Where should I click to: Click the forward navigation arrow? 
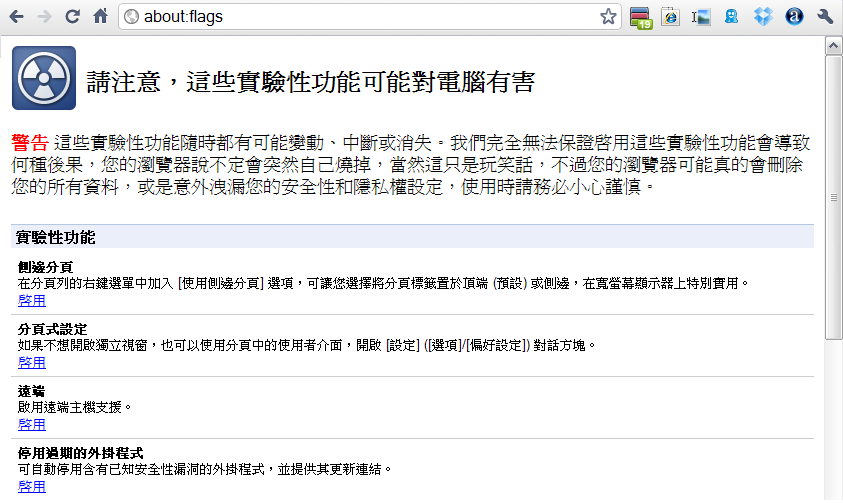45,17
